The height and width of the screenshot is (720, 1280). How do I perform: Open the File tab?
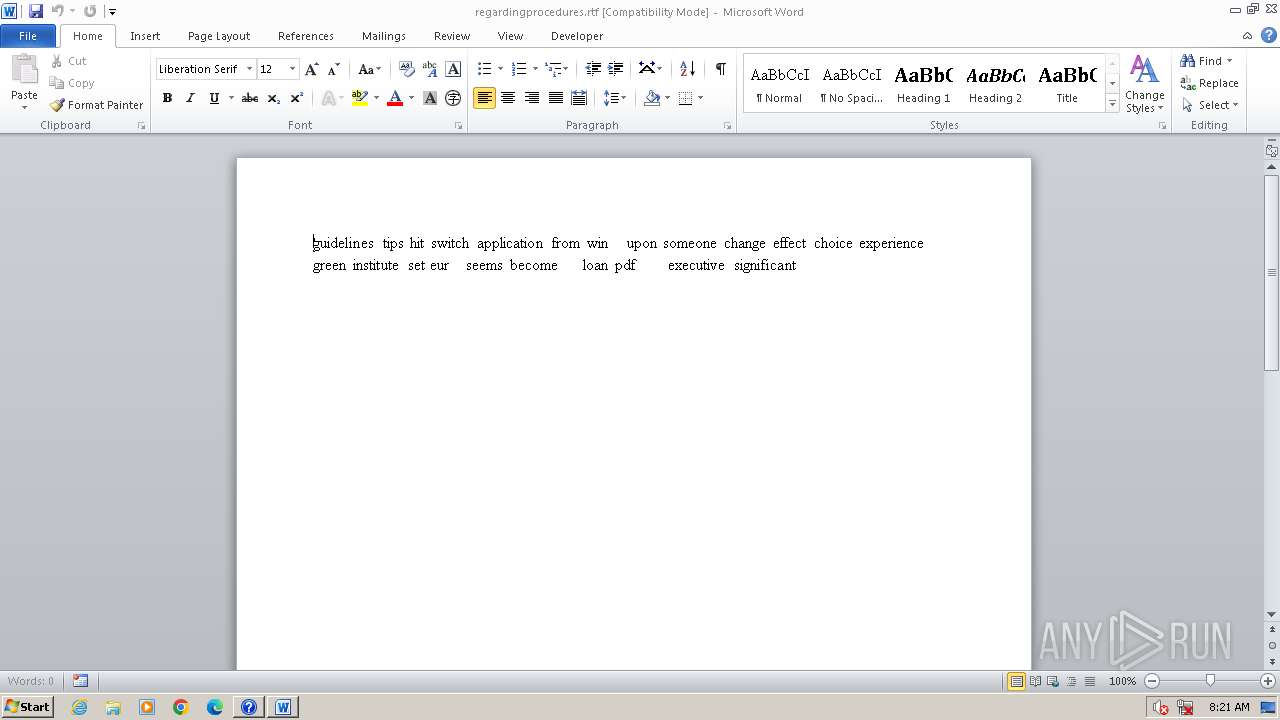point(28,36)
